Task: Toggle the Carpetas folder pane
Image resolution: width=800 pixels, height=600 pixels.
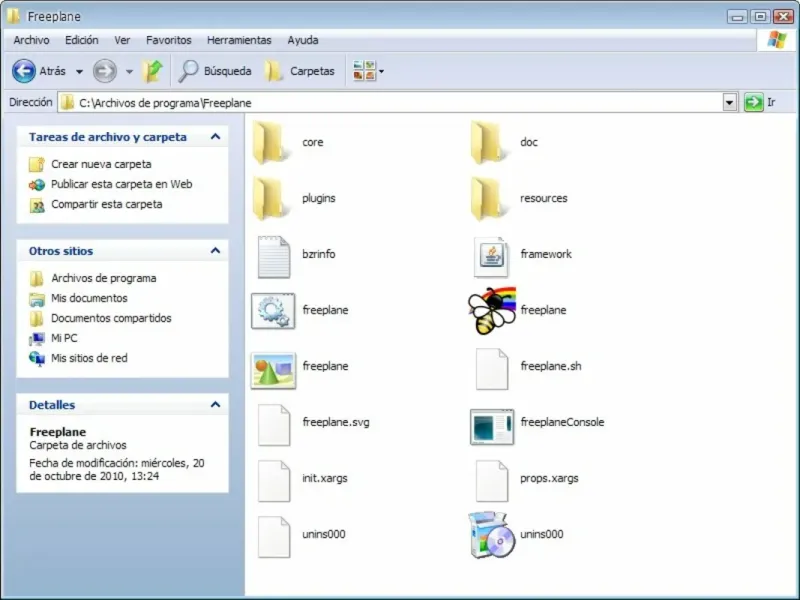Action: [300, 71]
